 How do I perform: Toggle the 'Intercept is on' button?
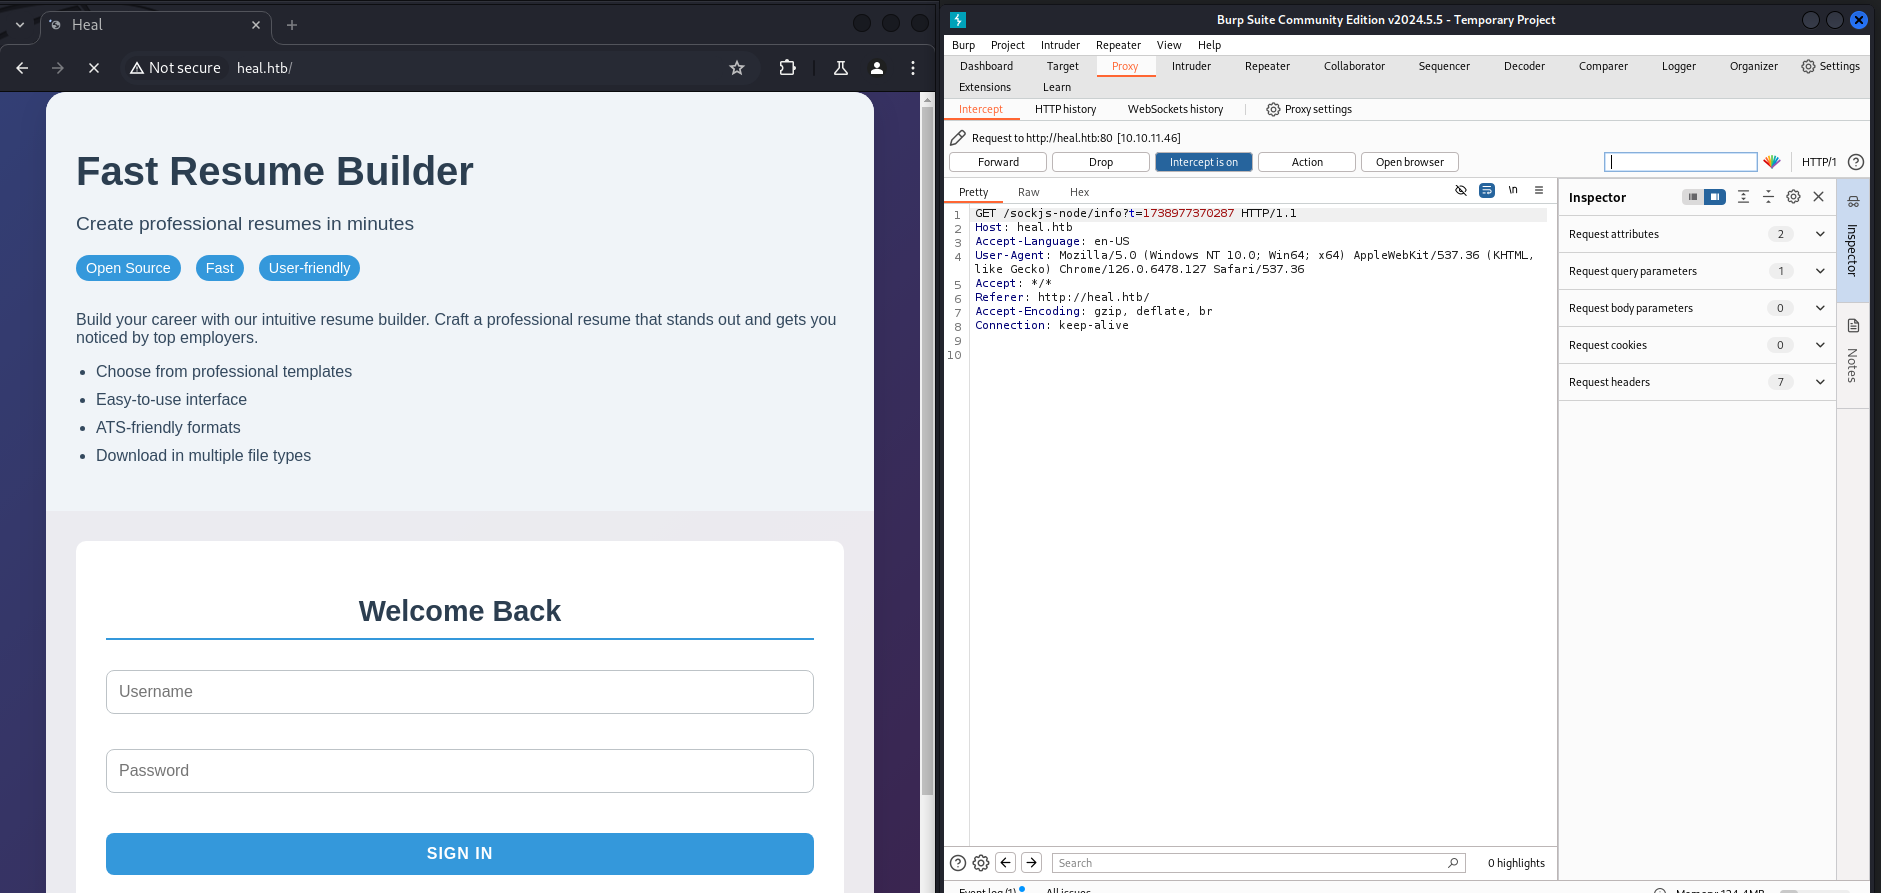pos(1203,162)
